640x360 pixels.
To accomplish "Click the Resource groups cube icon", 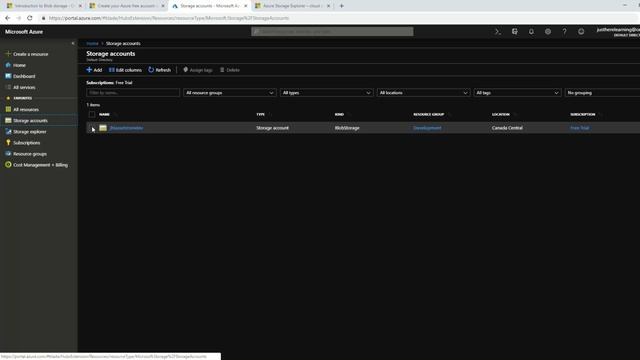I will [x=8, y=154].
